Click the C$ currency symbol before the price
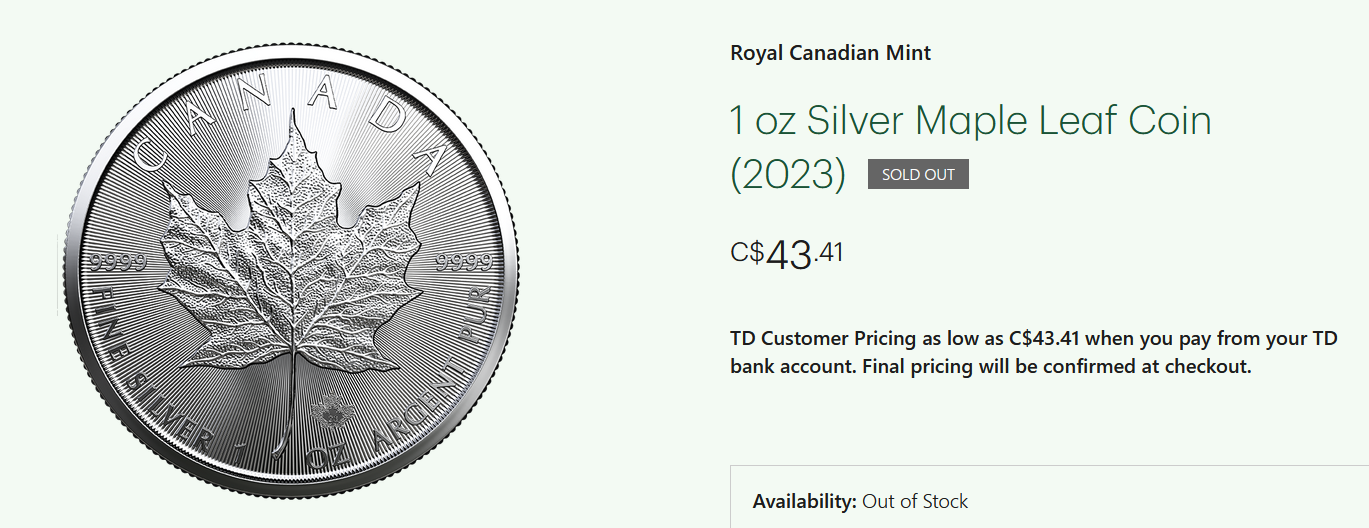 (x=747, y=251)
